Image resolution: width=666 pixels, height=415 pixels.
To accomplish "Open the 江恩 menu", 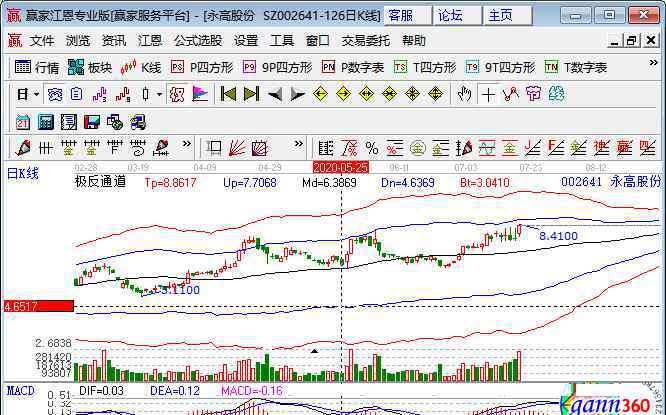I will click(x=150, y=41).
